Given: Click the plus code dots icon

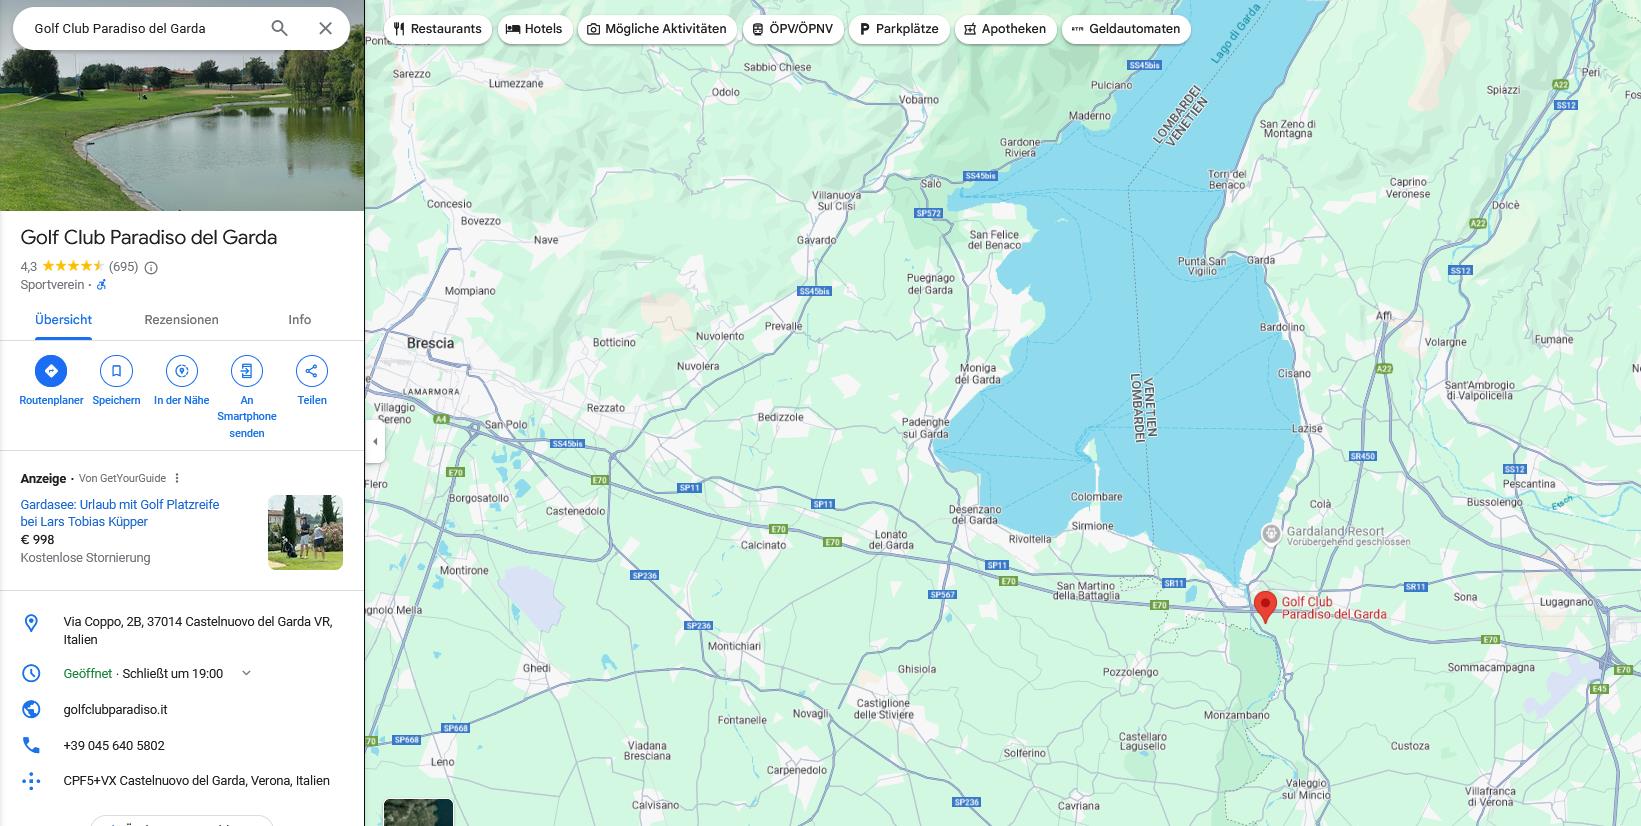Looking at the screenshot, I should [31, 781].
